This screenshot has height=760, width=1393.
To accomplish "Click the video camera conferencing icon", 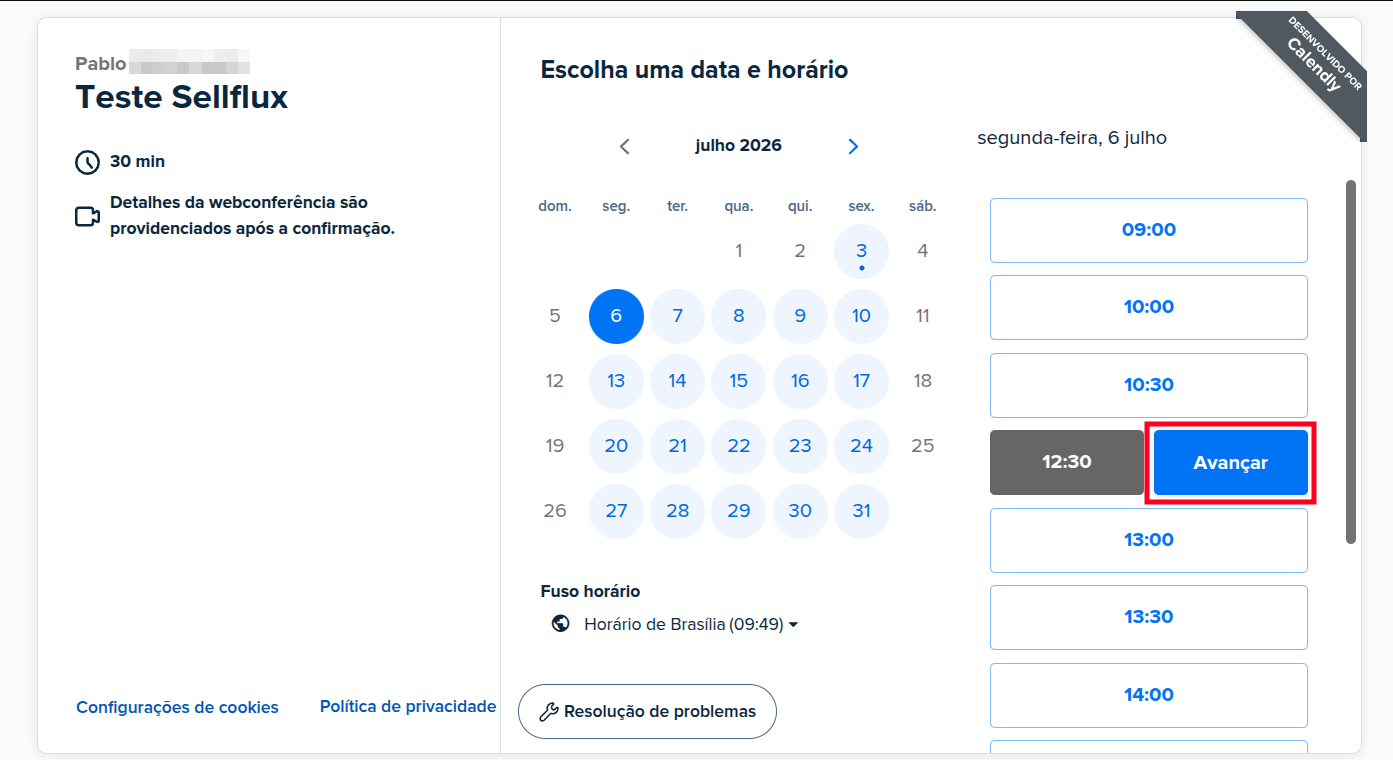I will (88, 216).
